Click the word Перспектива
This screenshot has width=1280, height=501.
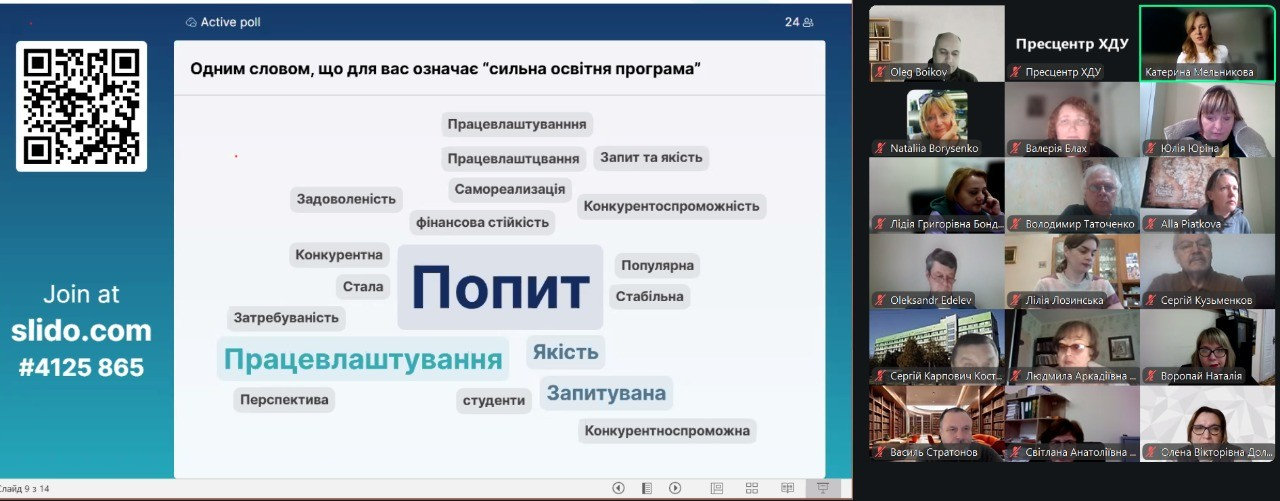click(x=284, y=400)
